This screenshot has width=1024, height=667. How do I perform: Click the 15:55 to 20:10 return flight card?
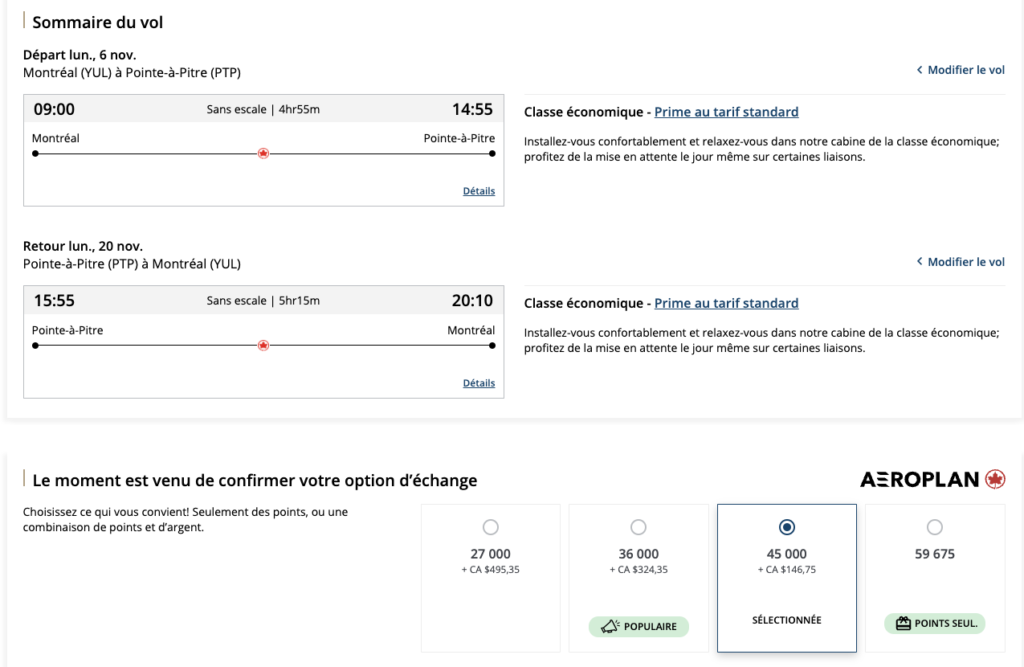tap(263, 362)
